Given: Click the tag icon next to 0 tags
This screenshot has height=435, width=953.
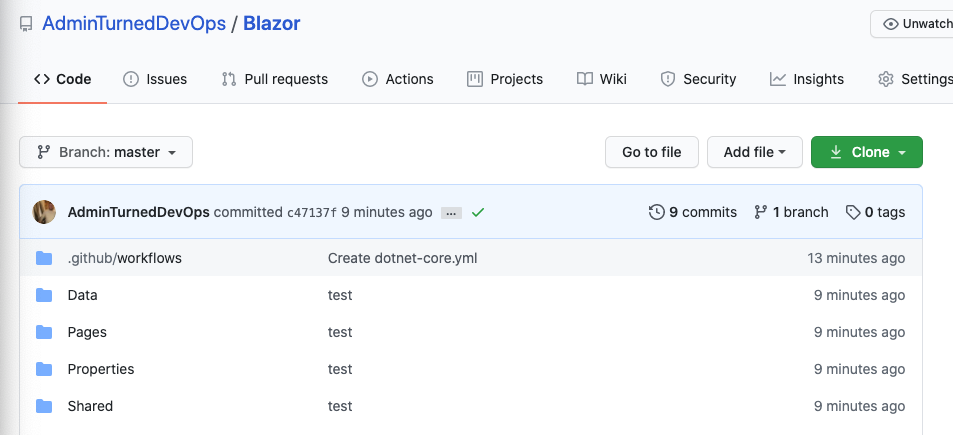Looking at the screenshot, I should click(852, 212).
